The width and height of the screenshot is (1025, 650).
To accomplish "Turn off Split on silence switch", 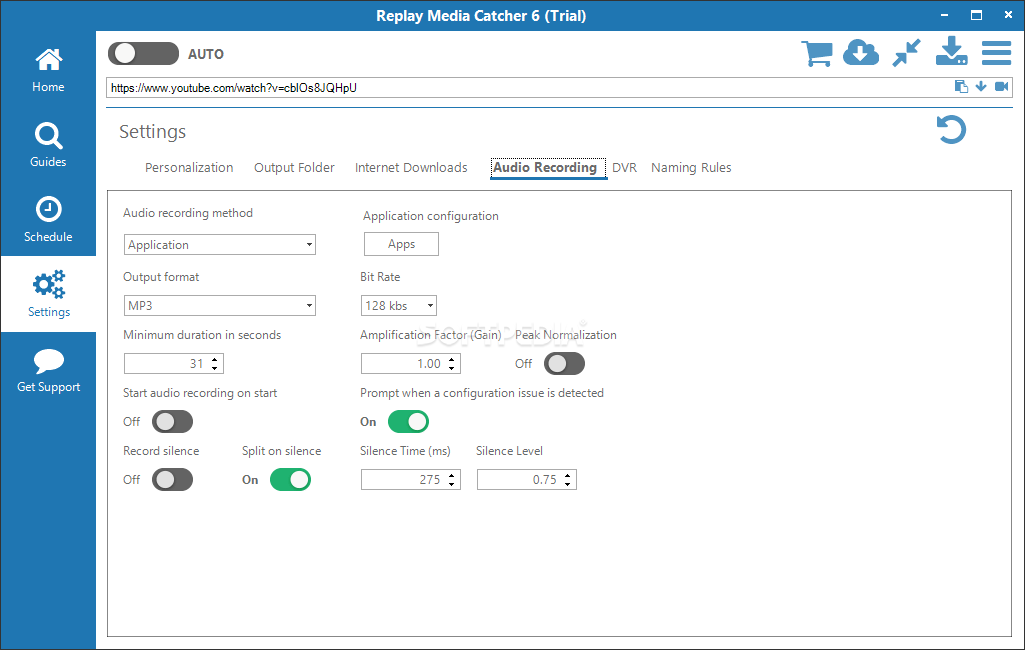I will (290, 480).
